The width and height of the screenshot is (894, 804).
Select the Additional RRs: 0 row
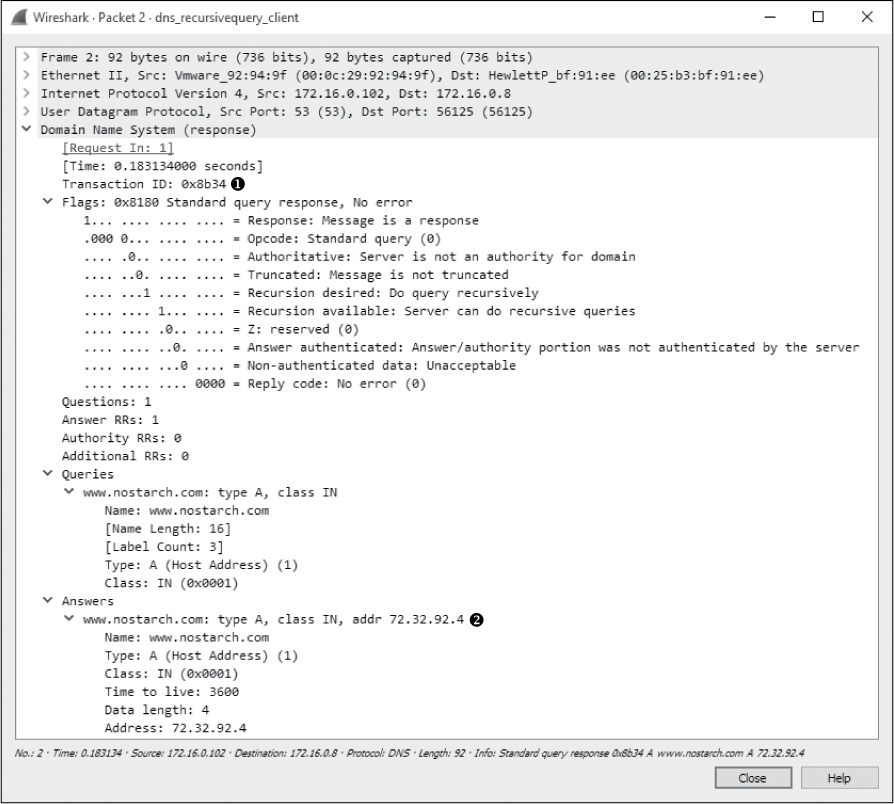125,456
